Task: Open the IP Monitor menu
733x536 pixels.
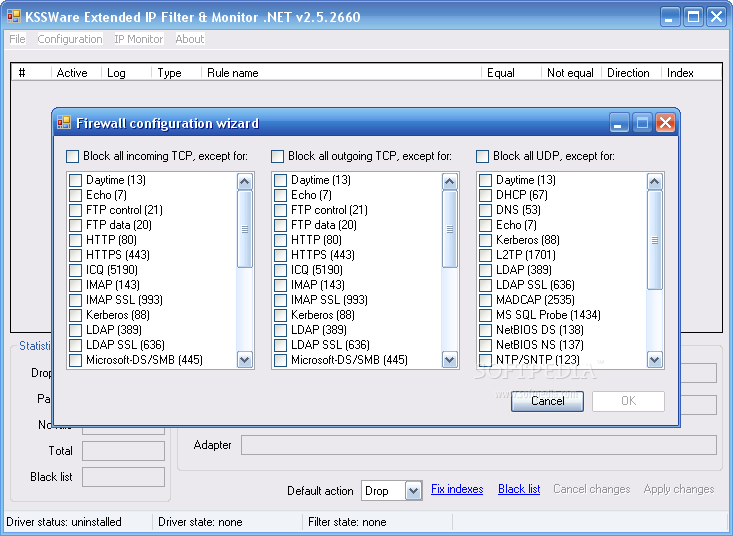Action: tap(139, 39)
